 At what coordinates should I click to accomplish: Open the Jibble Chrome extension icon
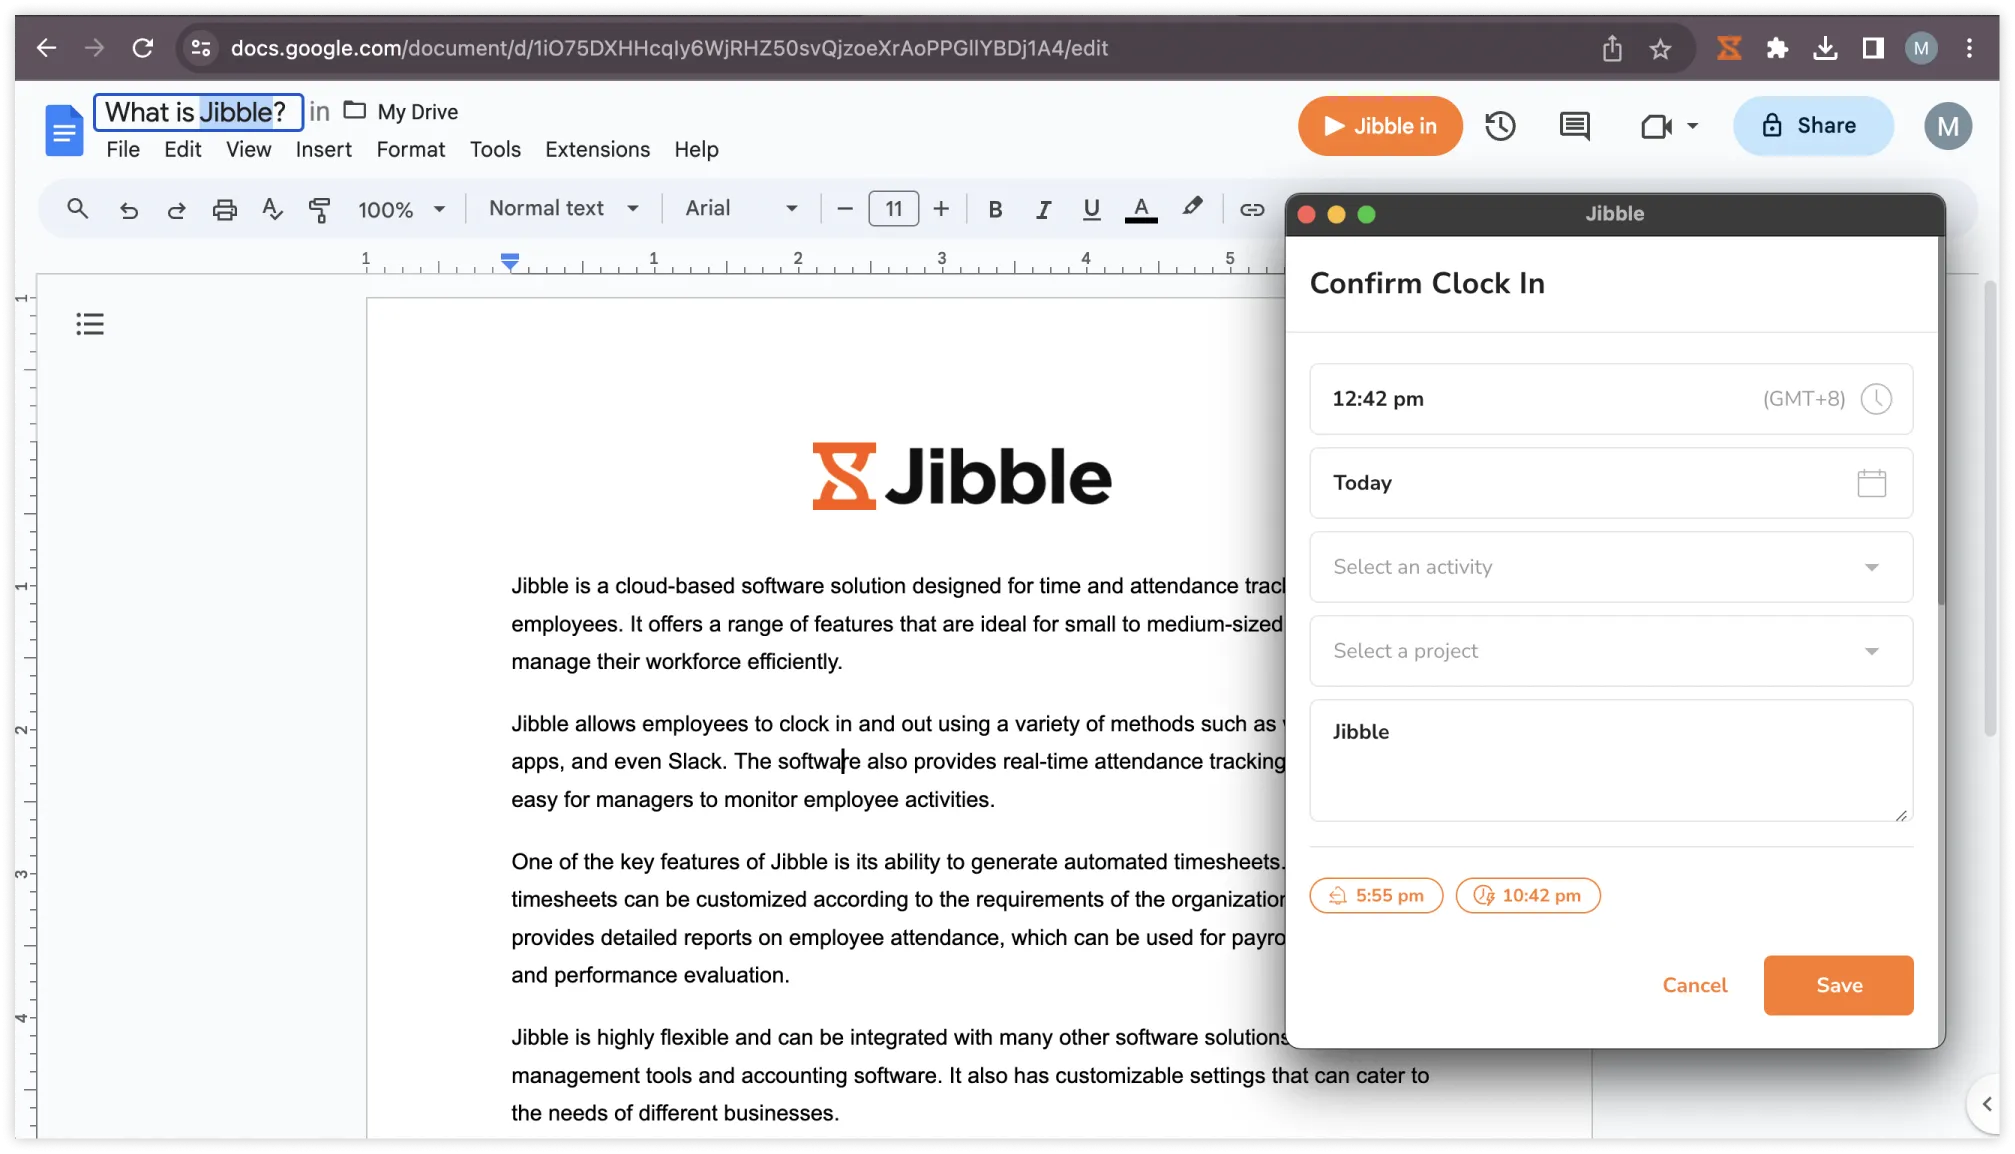click(1729, 47)
